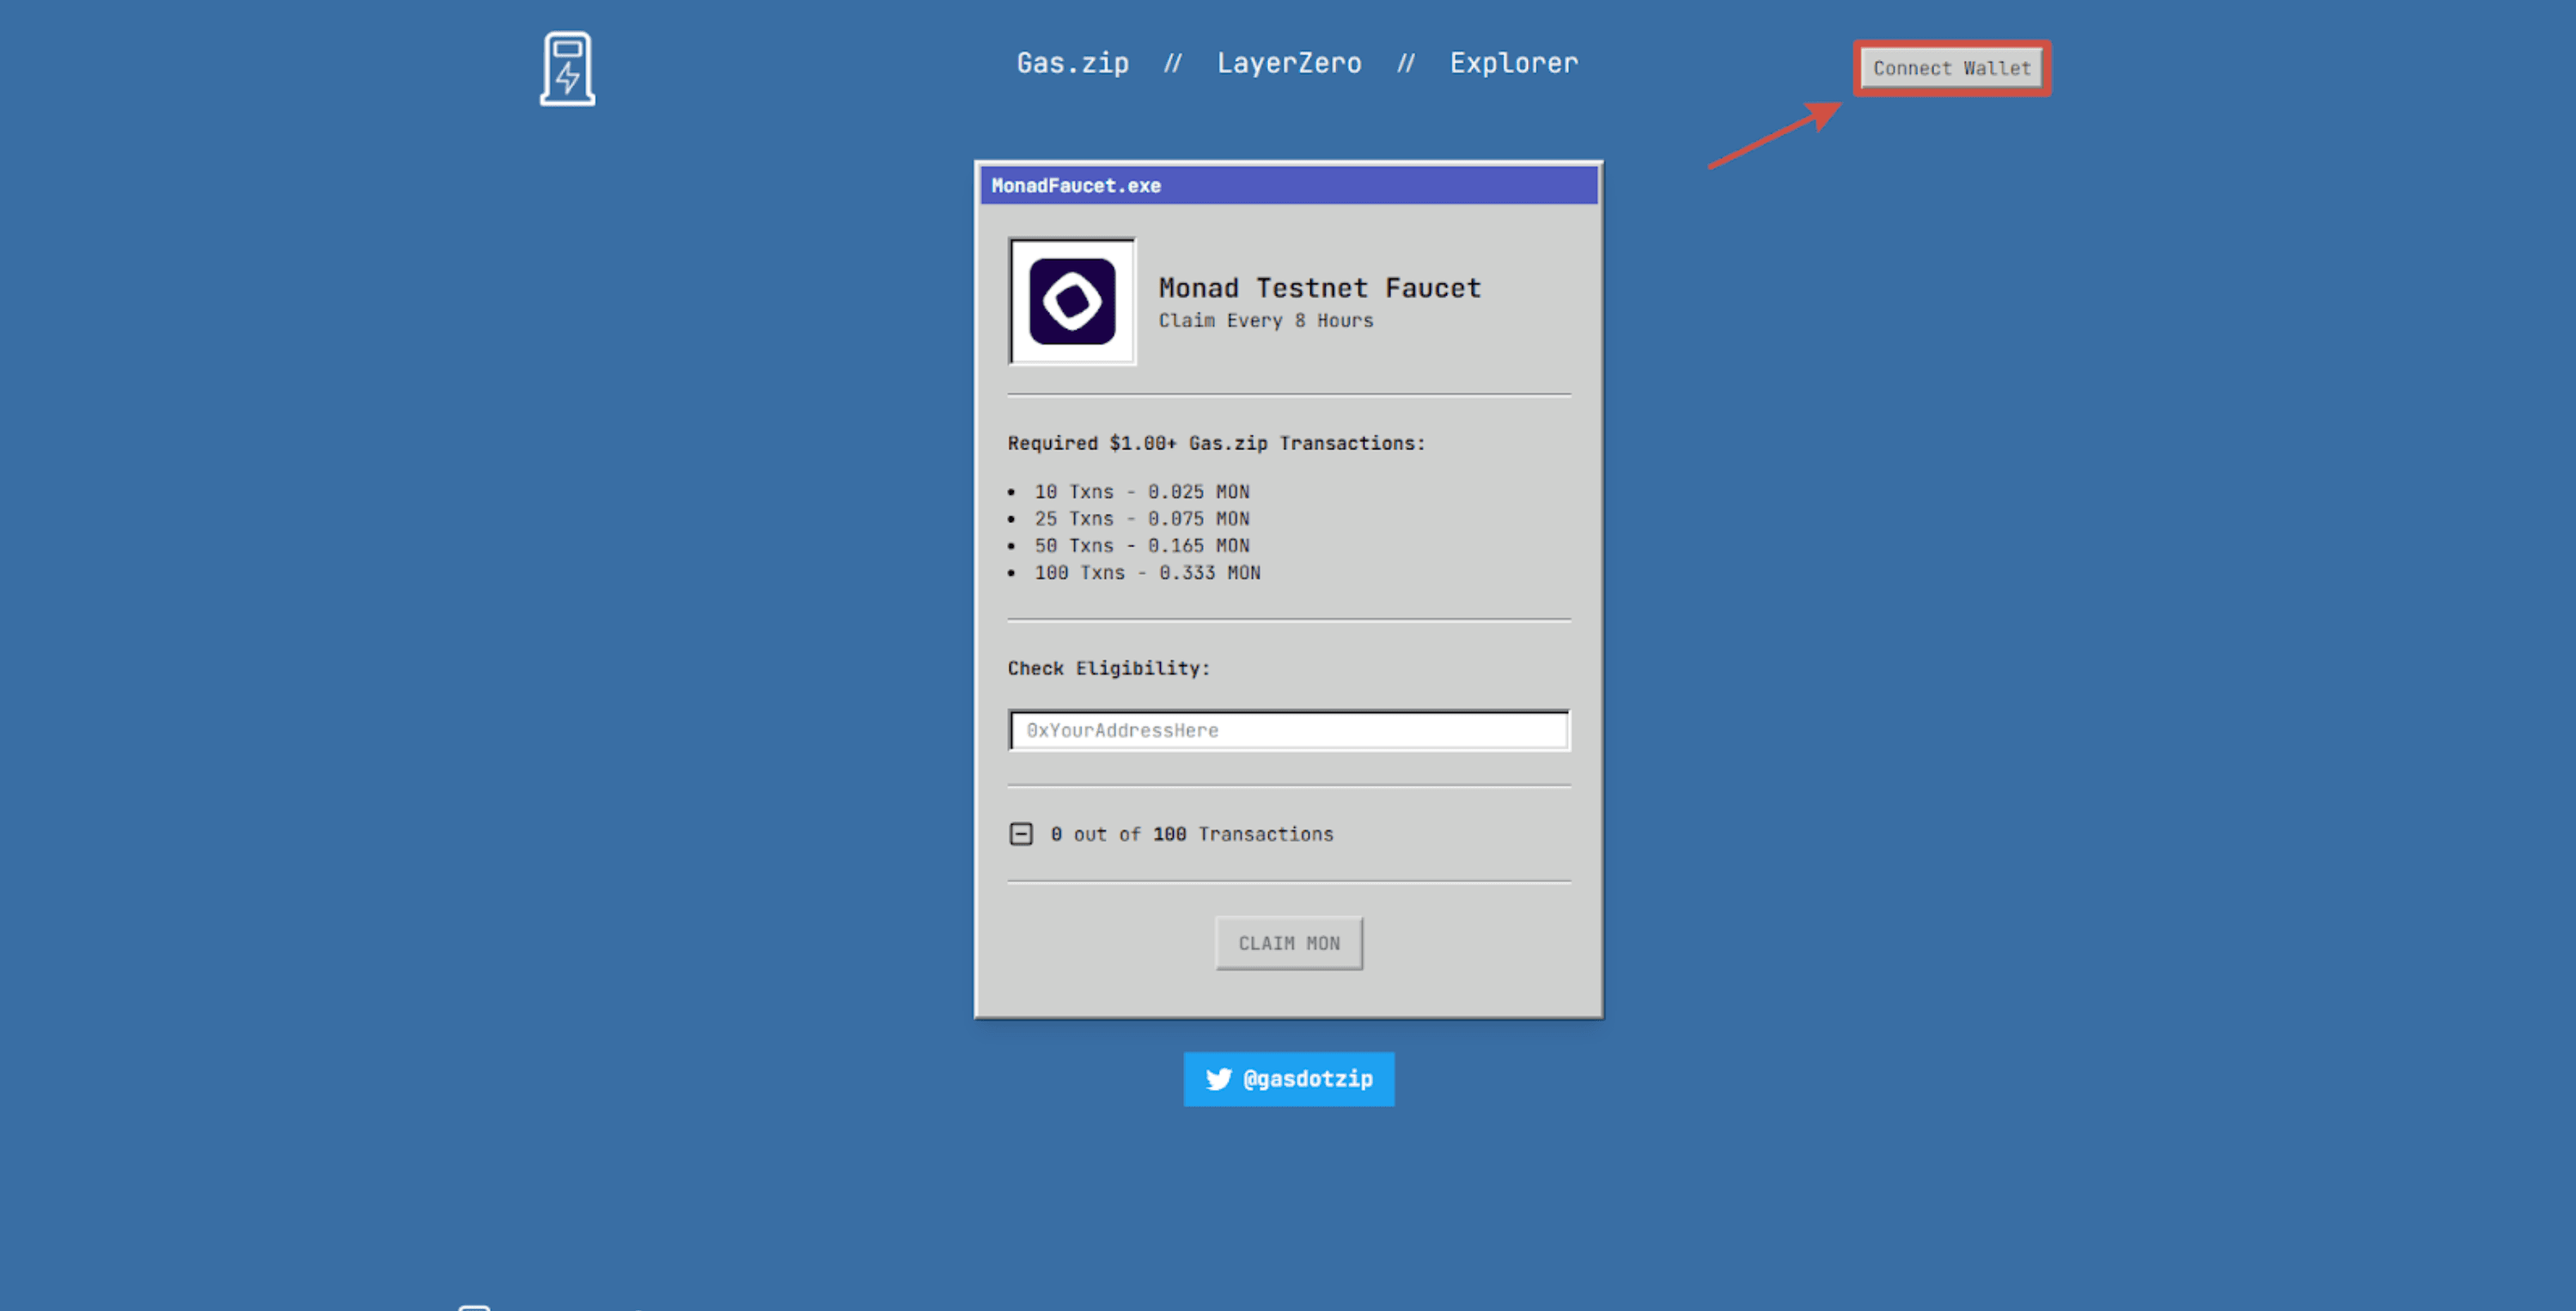Click the minus box icon beside transactions count
This screenshot has height=1311, width=2576.
(1020, 834)
